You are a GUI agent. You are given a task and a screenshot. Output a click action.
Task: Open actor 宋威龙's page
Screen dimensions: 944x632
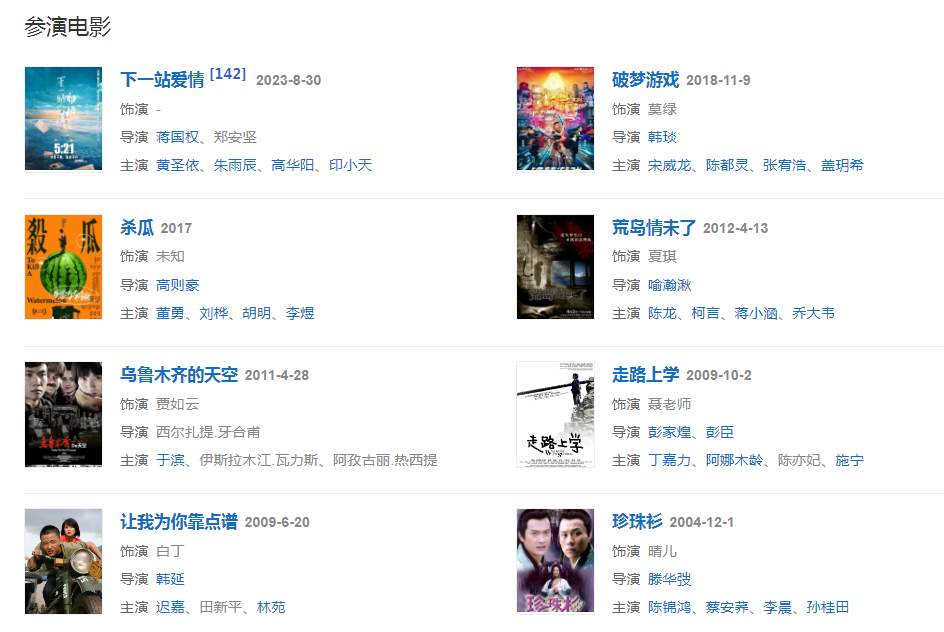click(669, 166)
